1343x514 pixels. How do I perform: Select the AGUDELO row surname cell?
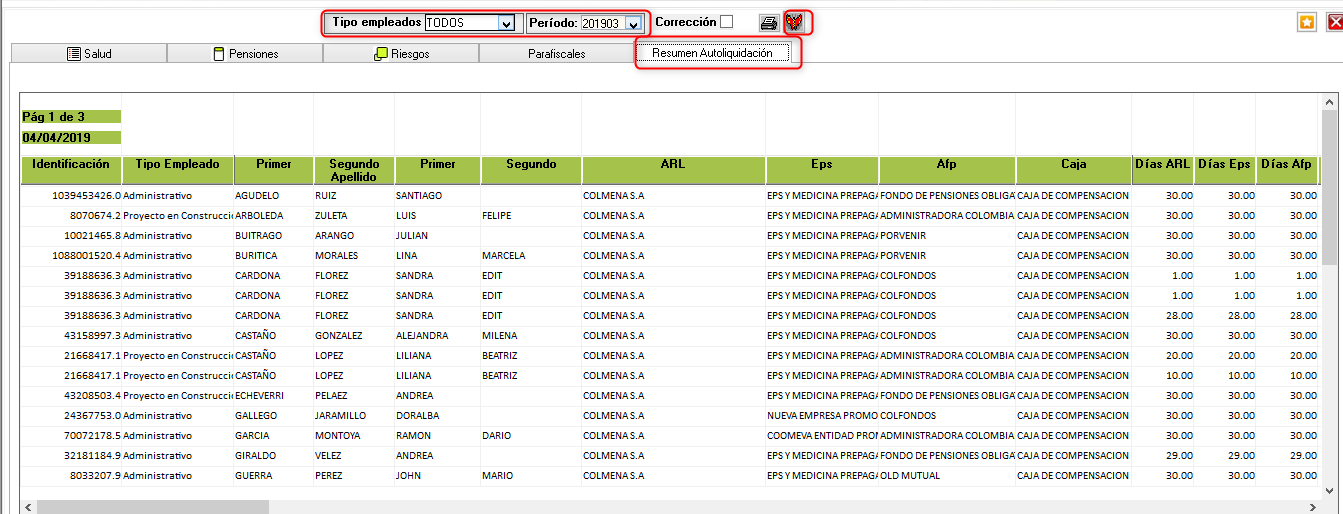tap(257, 196)
